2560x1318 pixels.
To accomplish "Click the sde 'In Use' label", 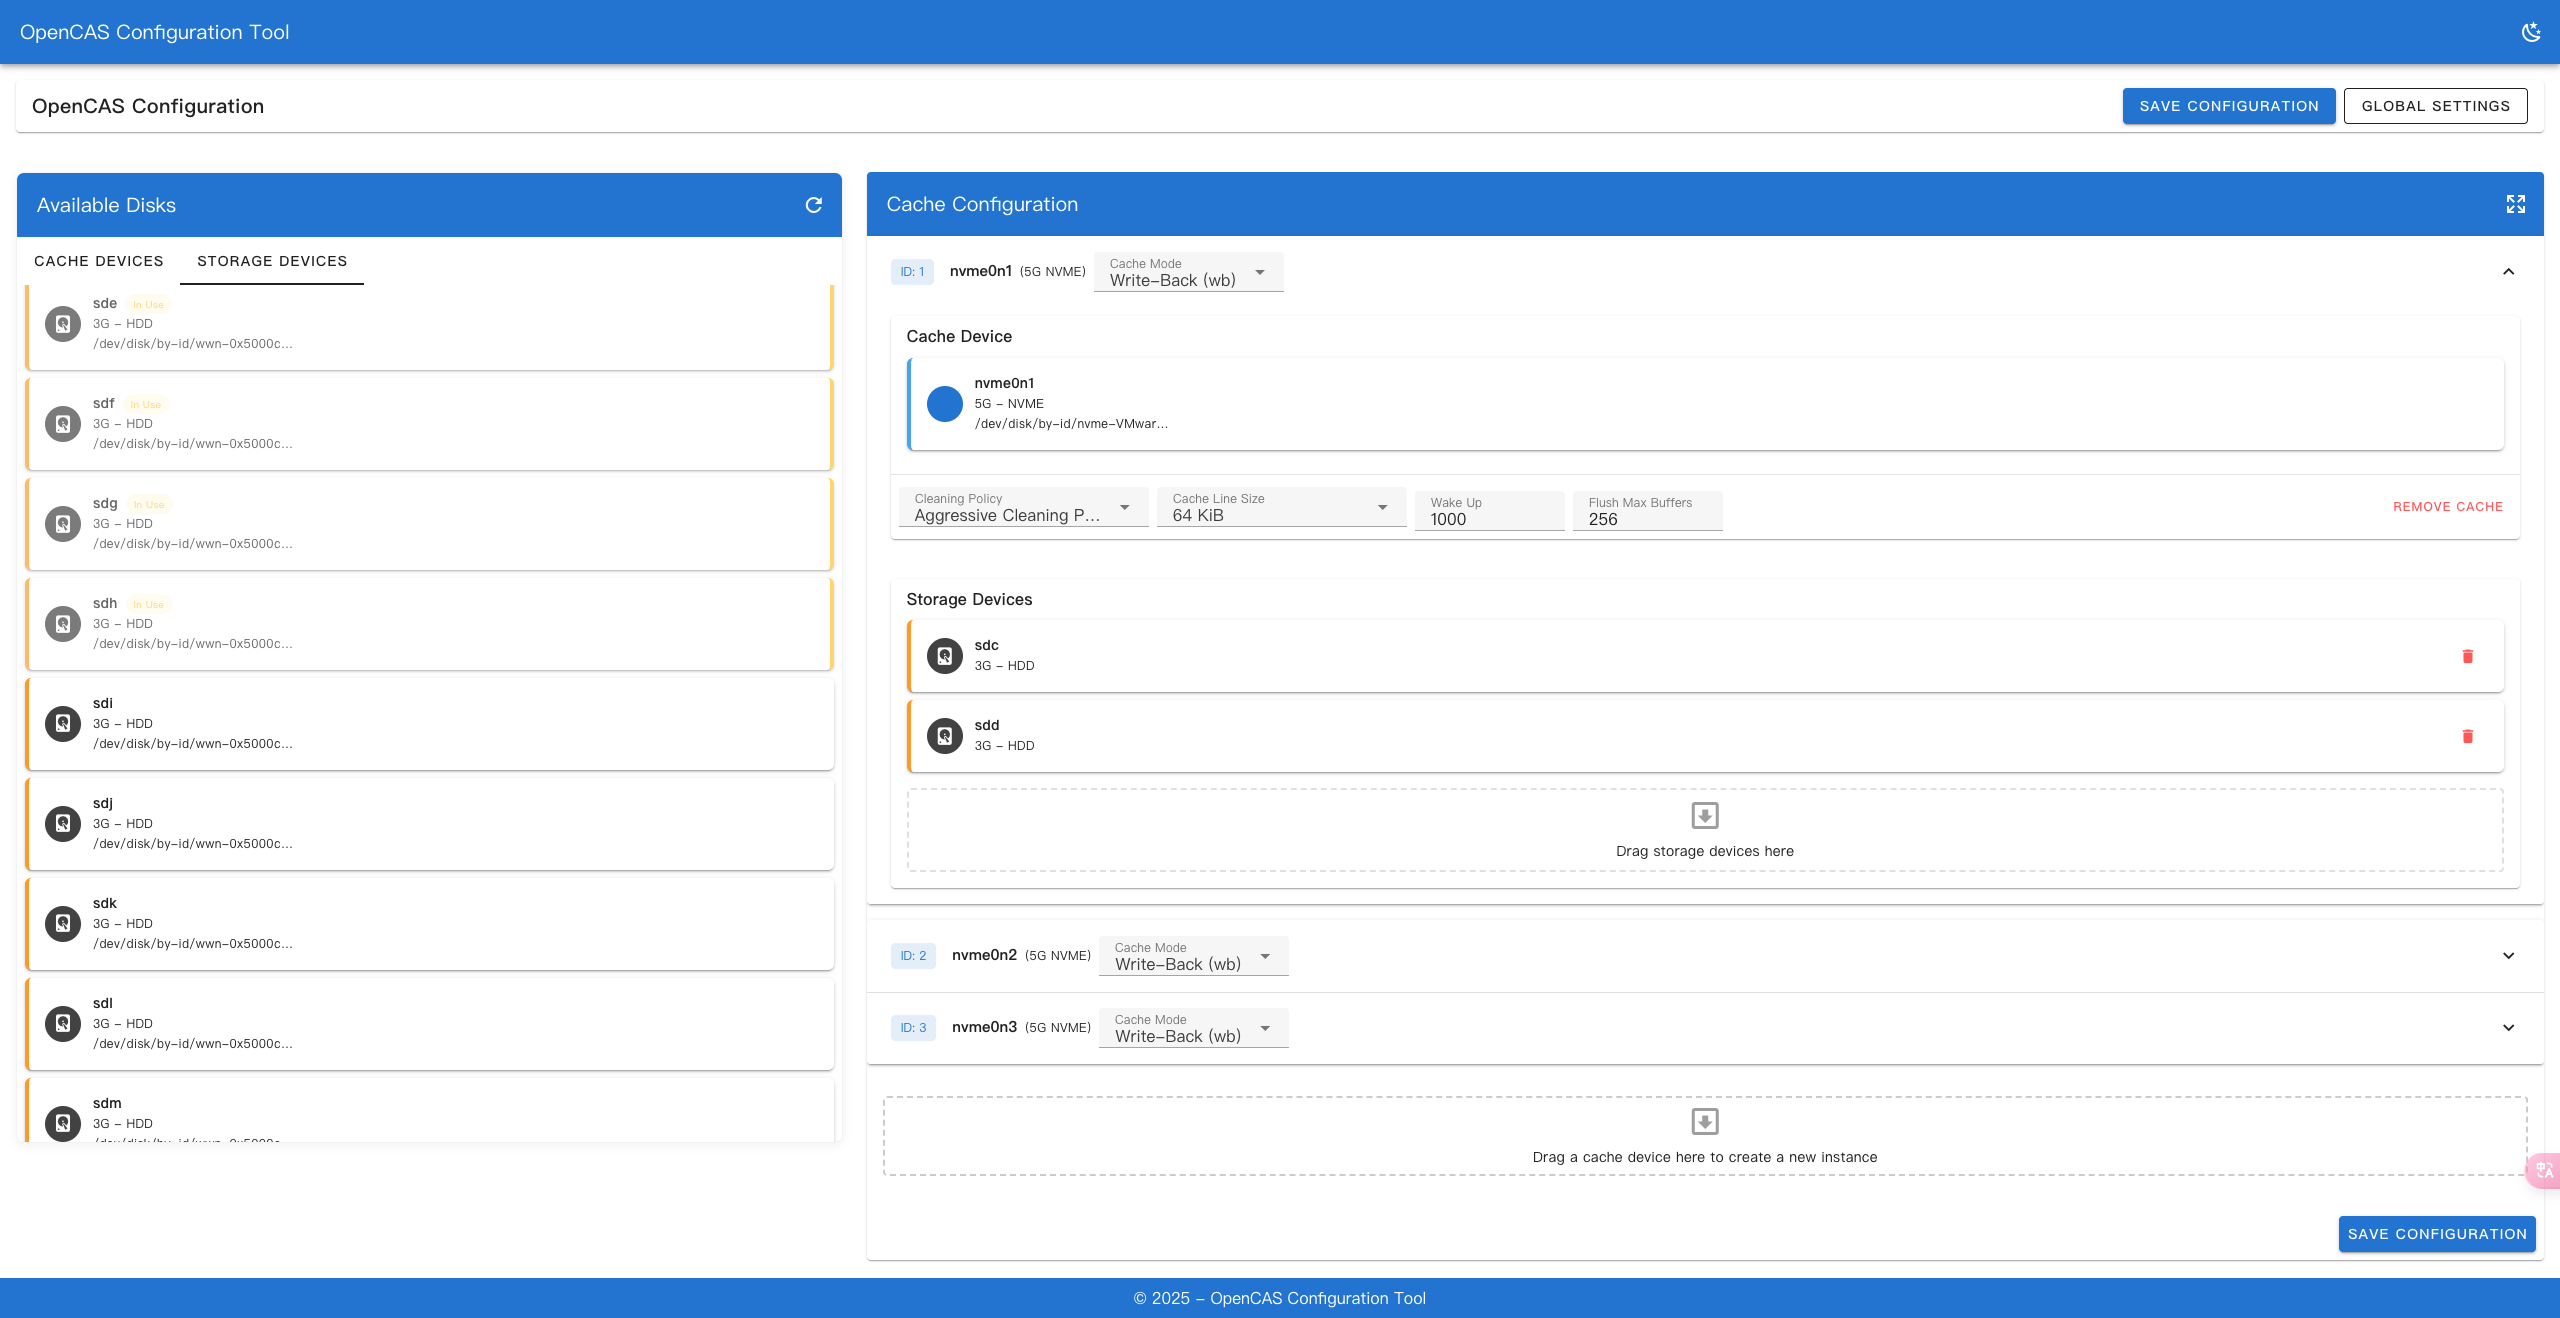I will point(148,305).
